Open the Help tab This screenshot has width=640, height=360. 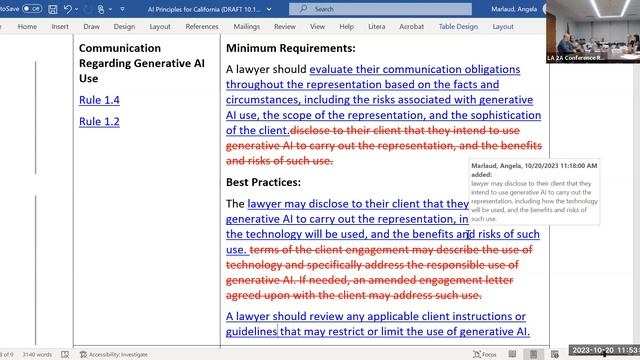(x=347, y=27)
